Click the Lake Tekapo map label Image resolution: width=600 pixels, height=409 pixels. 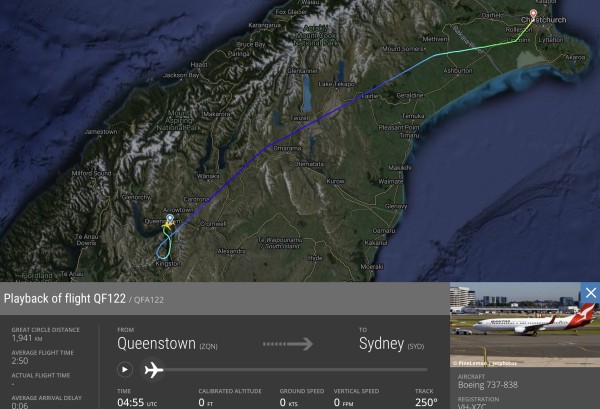(x=336, y=84)
